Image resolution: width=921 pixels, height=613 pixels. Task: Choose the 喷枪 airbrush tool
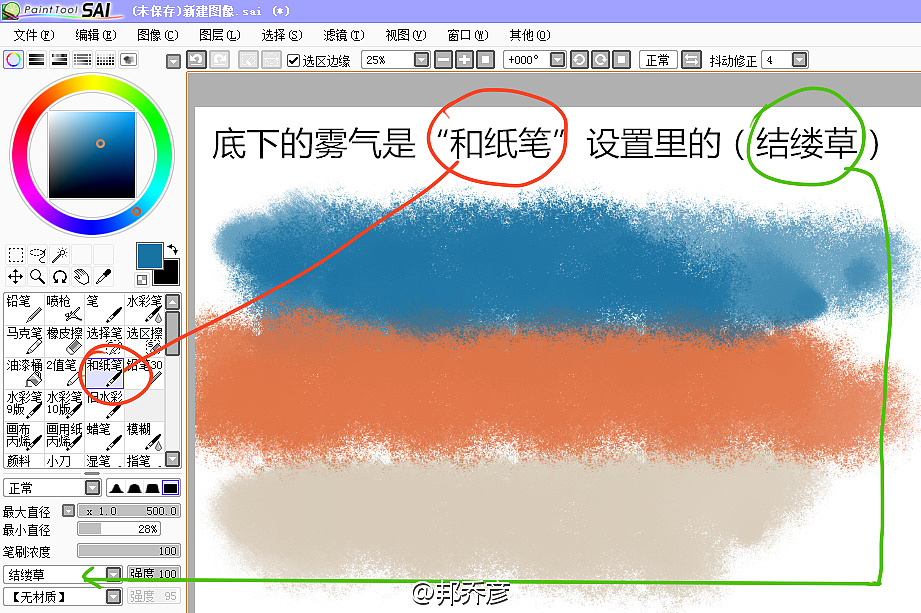(x=64, y=308)
